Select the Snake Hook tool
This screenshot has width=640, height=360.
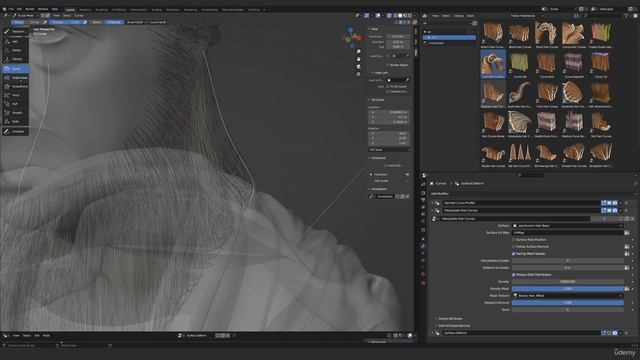tap(16, 78)
